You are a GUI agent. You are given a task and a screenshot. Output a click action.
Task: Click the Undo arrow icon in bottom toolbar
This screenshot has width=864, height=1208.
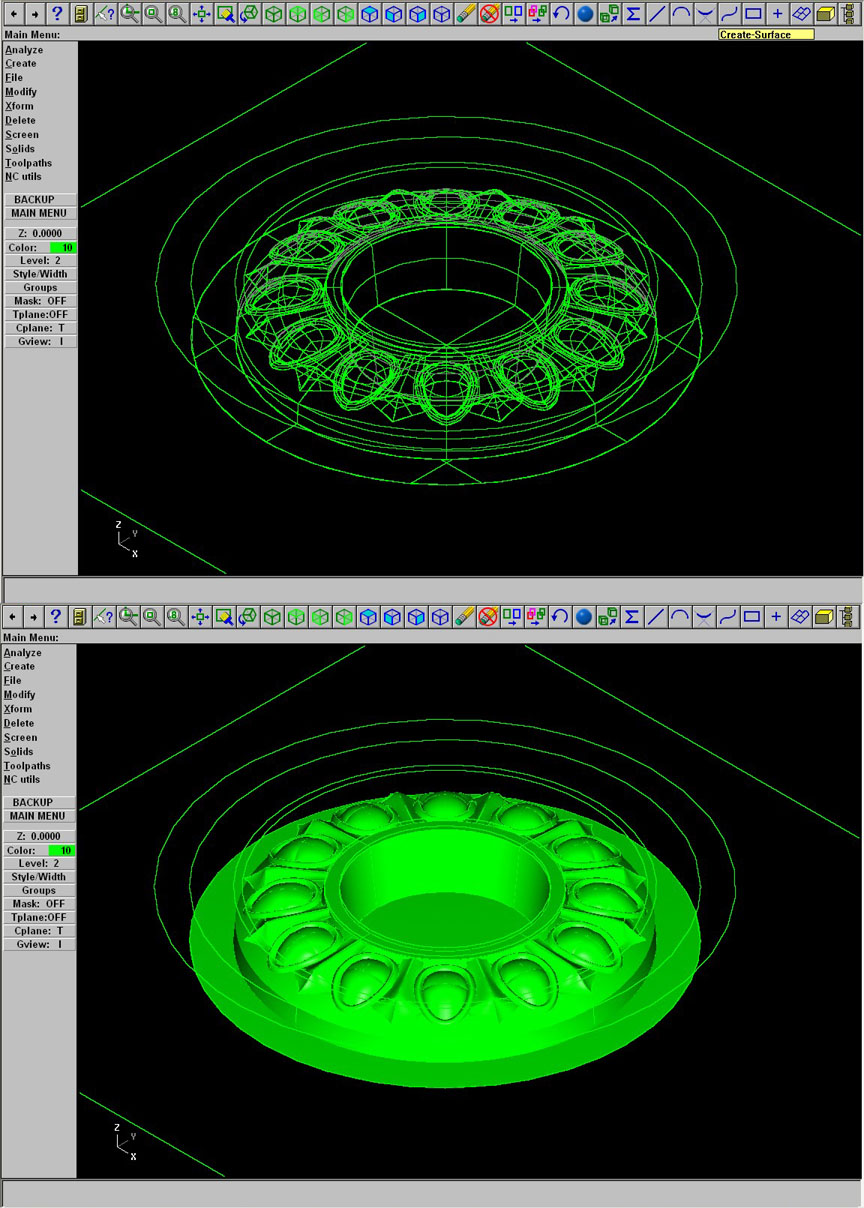point(560,617)
